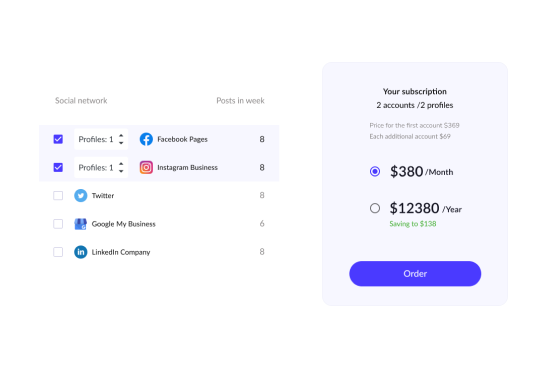Choose the $12380 per Year radio option

[x=375, y=208]
